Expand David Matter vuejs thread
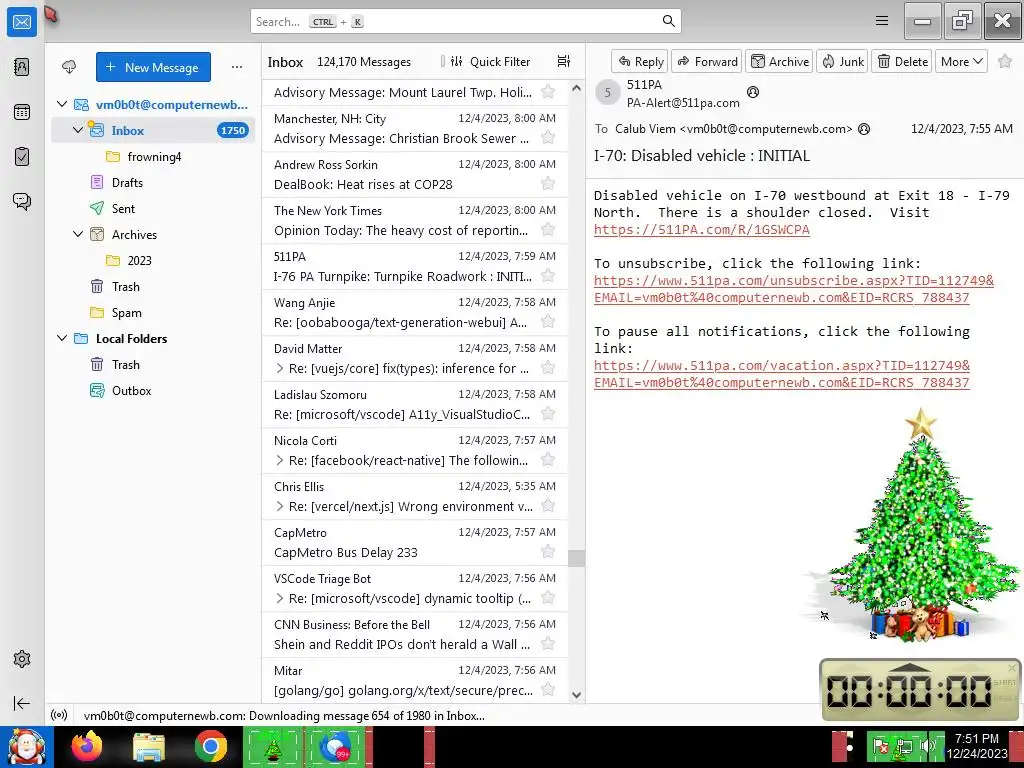The width and height of the screenshot is (1024, 768). 280,368
